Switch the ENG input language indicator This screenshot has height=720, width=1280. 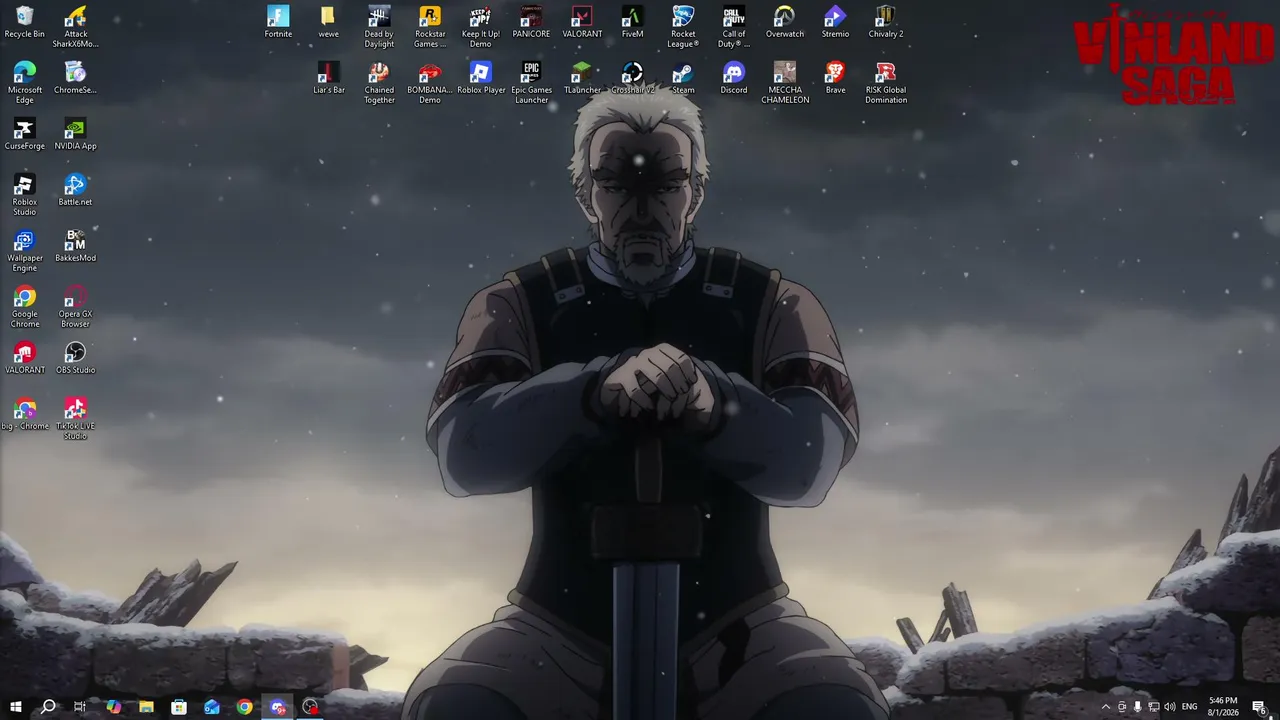coord(1190,707)
